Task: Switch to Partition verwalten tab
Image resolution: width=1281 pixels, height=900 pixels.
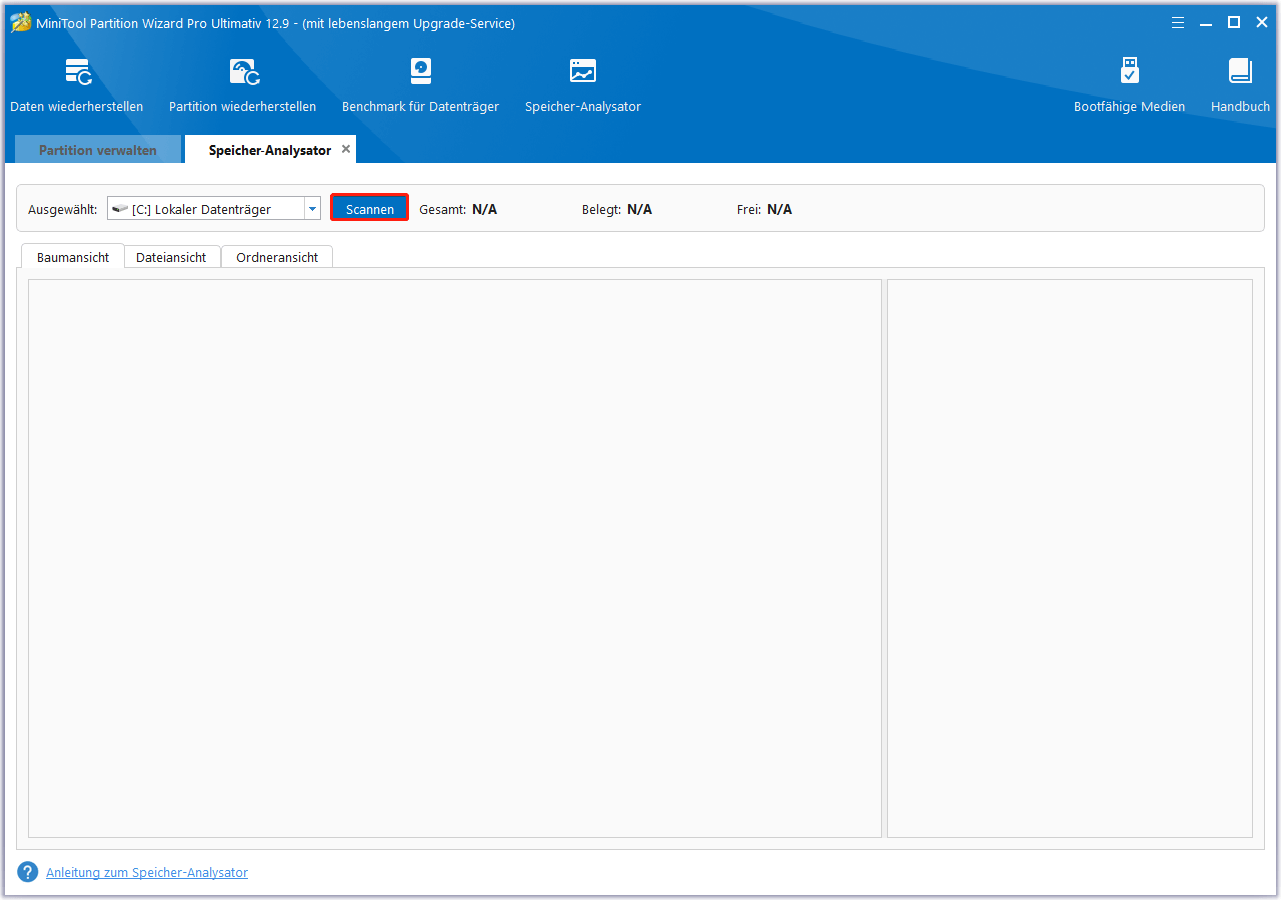Action: coord(98,150)
